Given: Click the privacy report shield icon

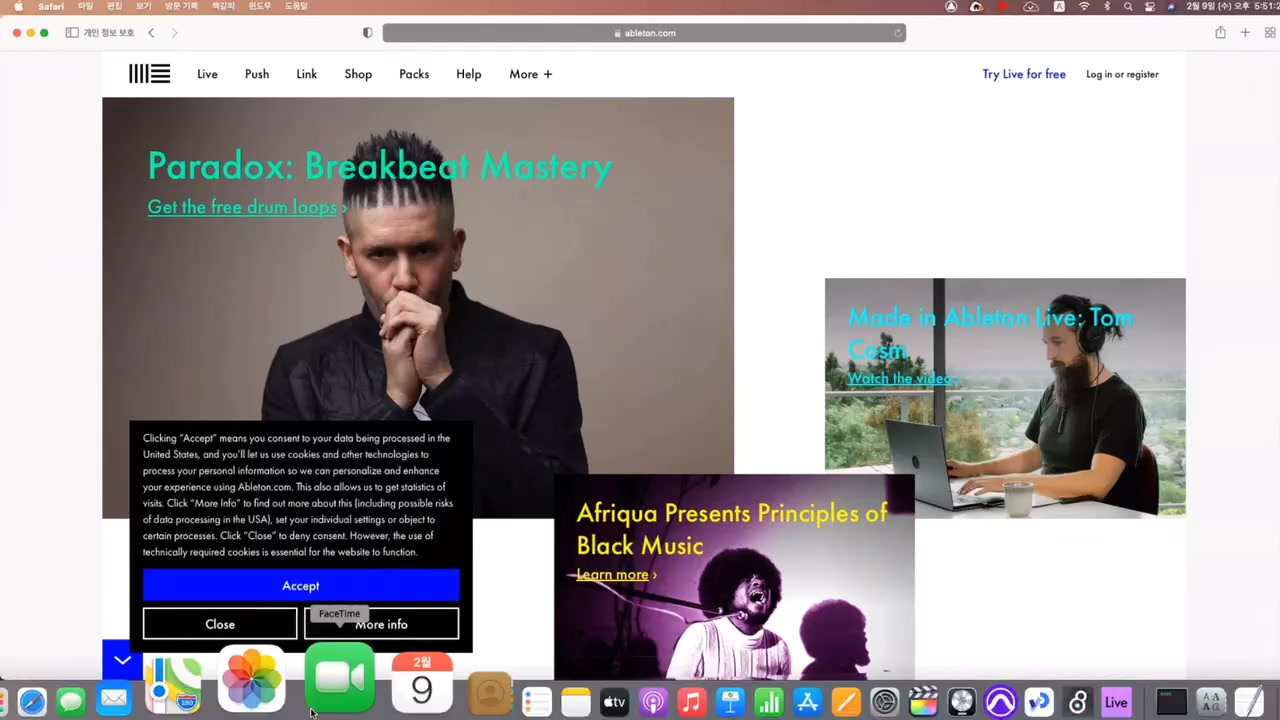Looking at the screenshot, I should 367,33.
